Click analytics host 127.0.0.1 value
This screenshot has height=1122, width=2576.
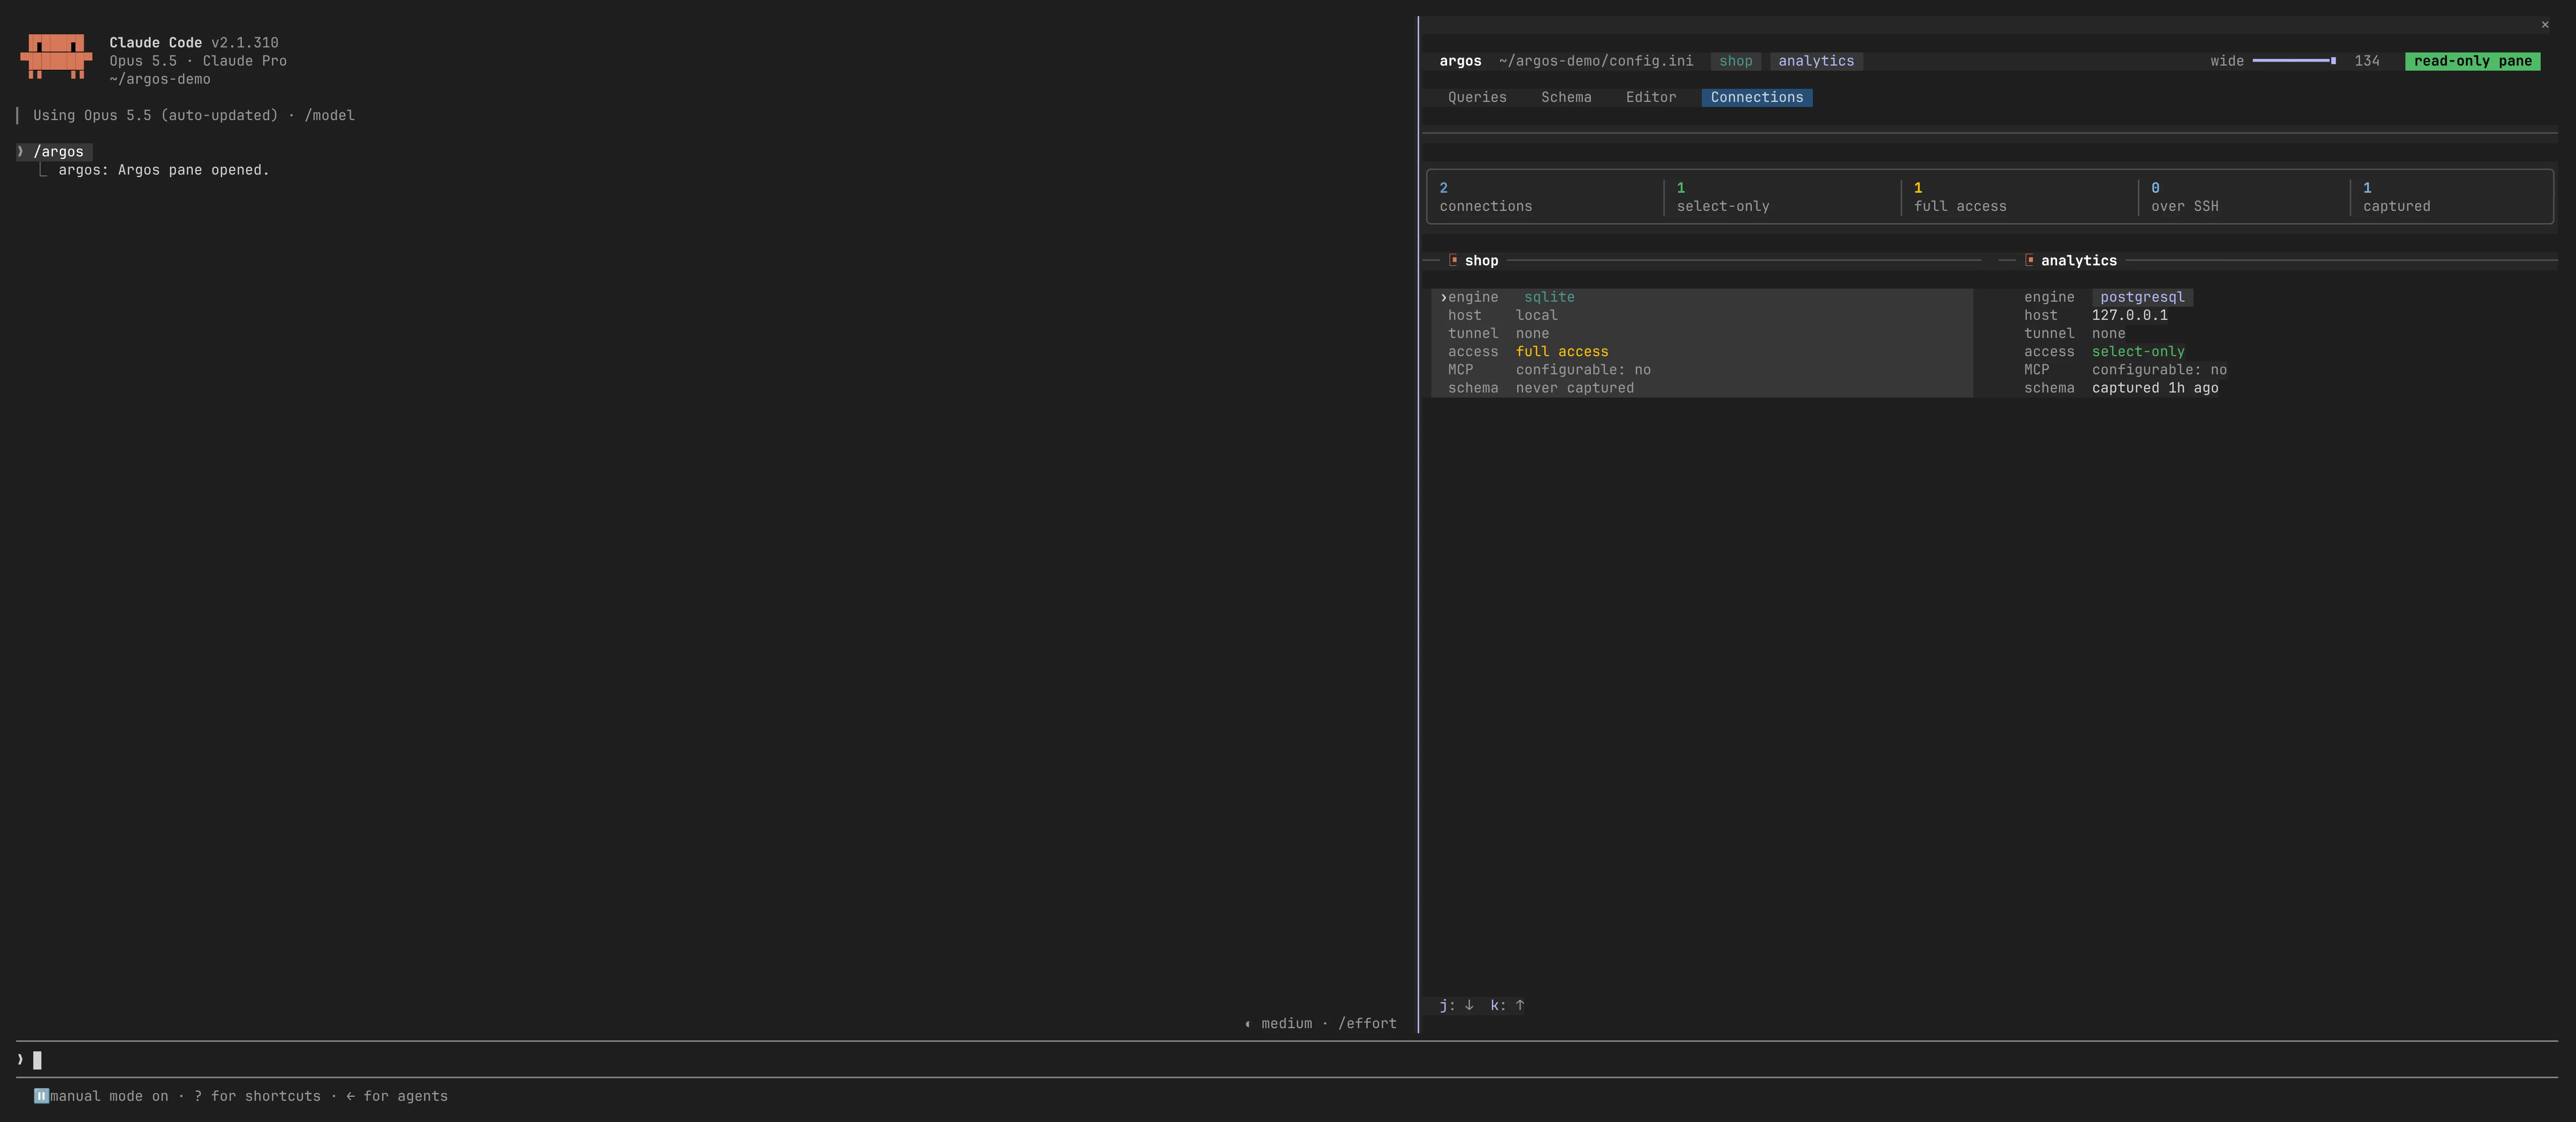click(x=2130, y=315)
